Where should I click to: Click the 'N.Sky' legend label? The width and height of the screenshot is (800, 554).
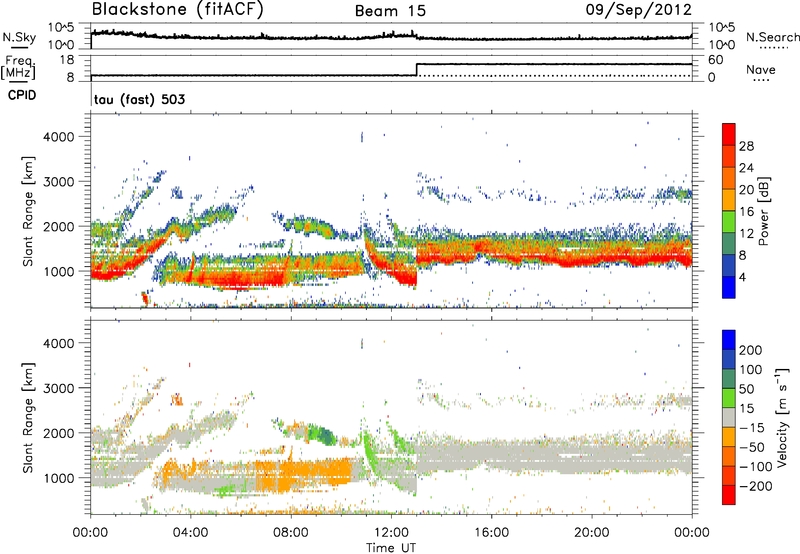(x=19, y=37)
